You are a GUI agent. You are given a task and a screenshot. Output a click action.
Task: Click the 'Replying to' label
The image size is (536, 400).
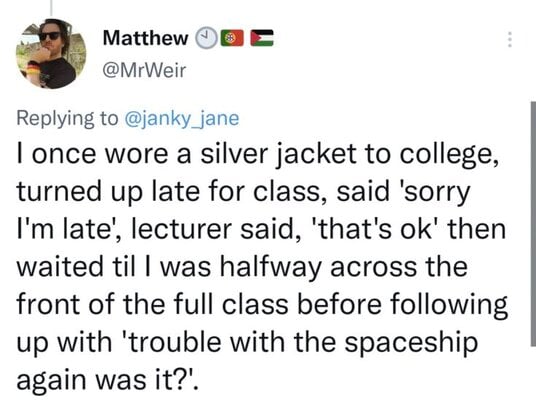(67, 119)
